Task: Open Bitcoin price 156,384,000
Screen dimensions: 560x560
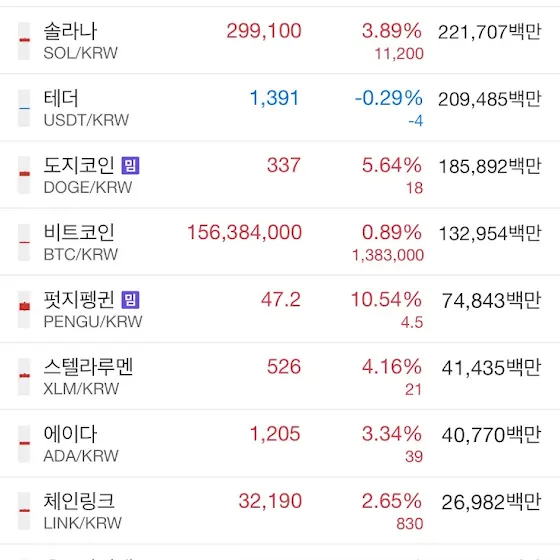Action: pos(245,232)
